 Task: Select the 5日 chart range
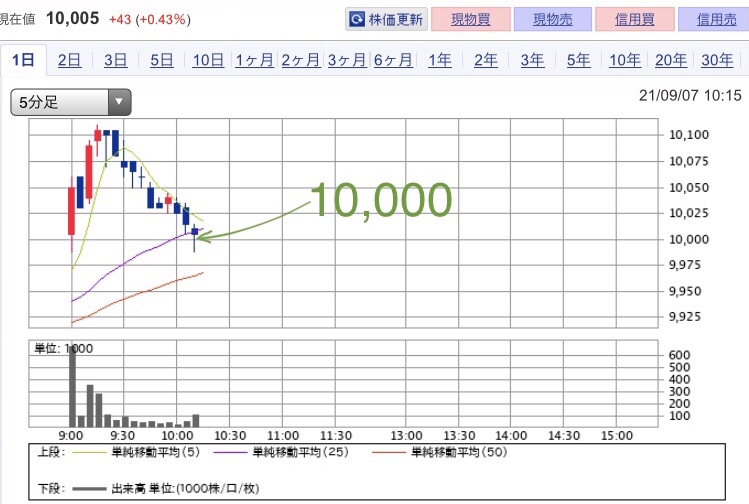[x=162, y=60]
